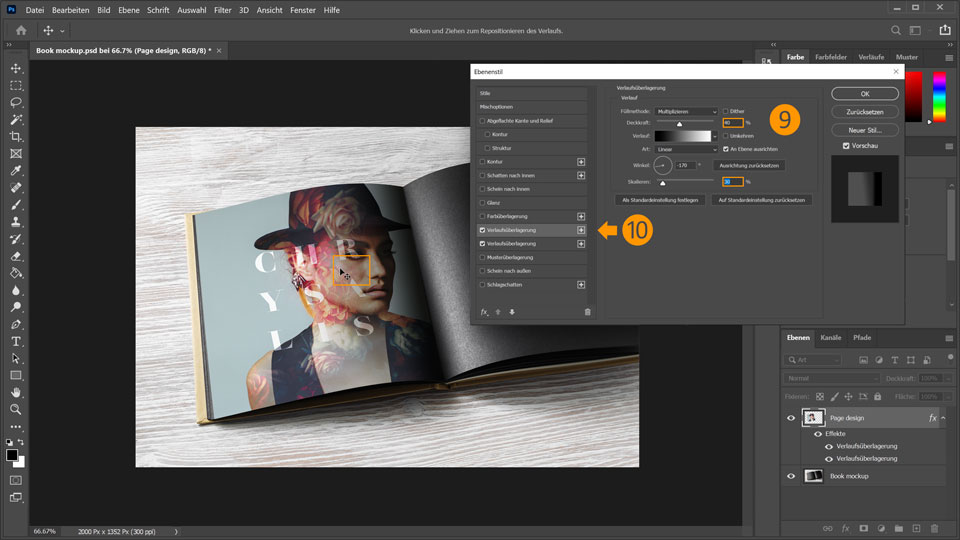The width and height of the screenshot is (960, 540).
Task: Click Neuer Stil... button
Action: pos(865,130)
